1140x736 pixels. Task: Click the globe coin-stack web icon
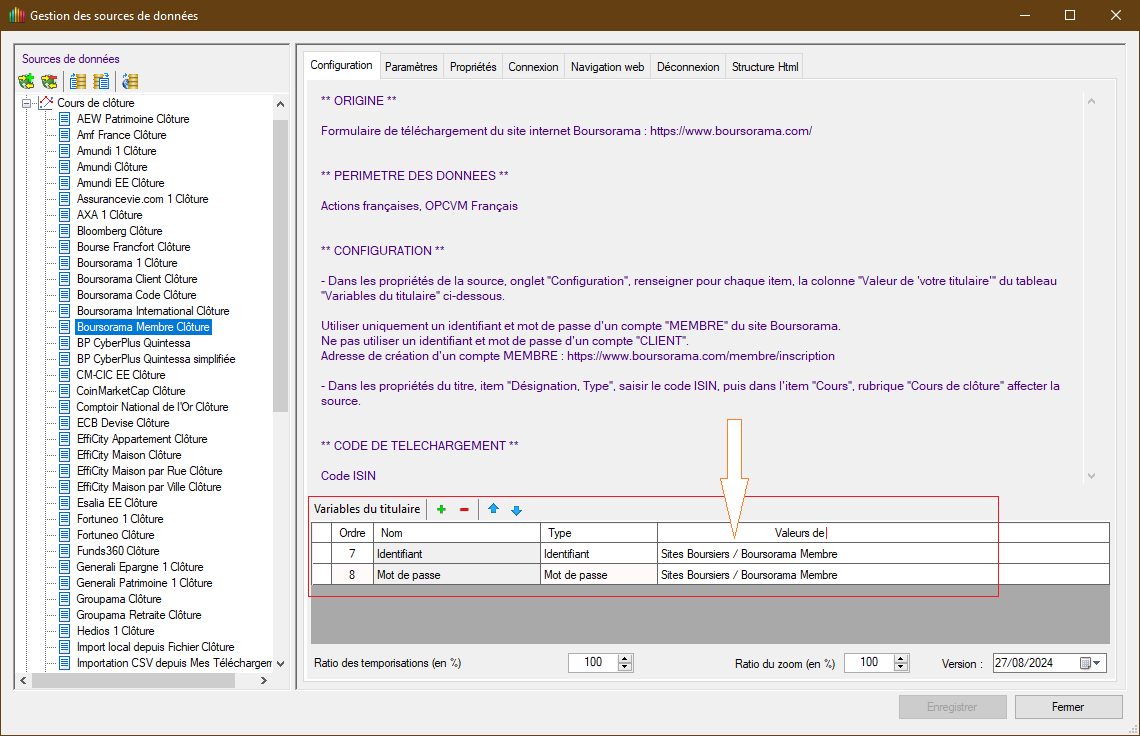129,81
